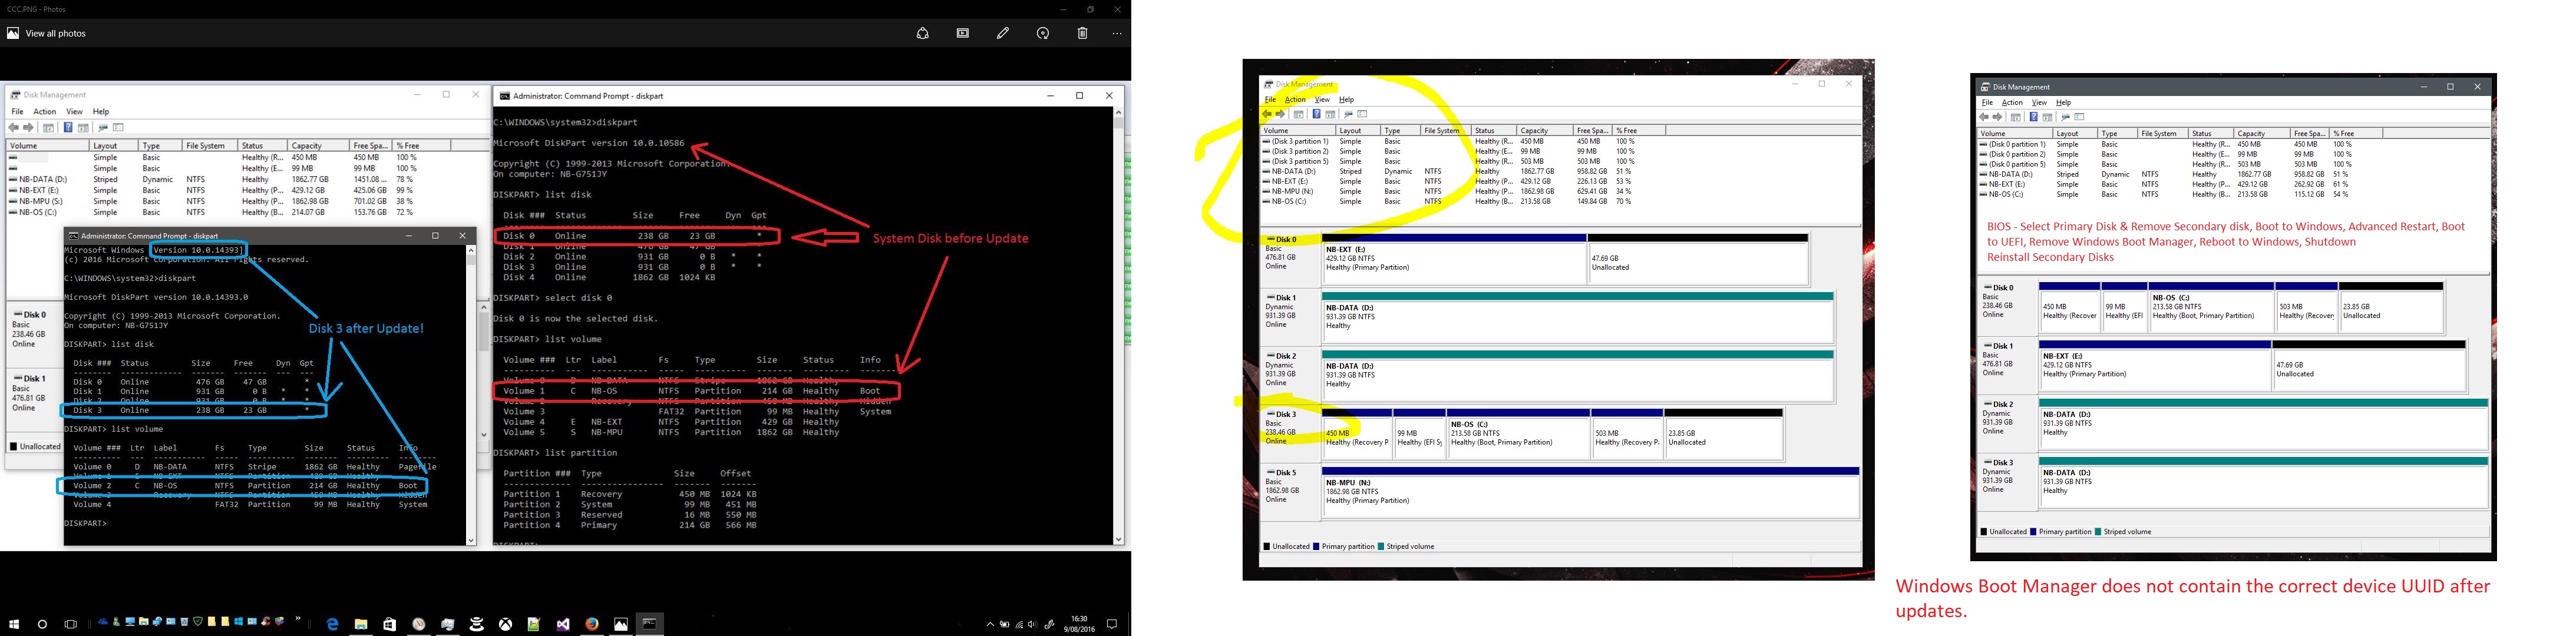Image resolution: width=2576 pixels, height=636 pixels.
Task: Open Microsoft Edge from the taskbar
Action: tap(332, 624)
